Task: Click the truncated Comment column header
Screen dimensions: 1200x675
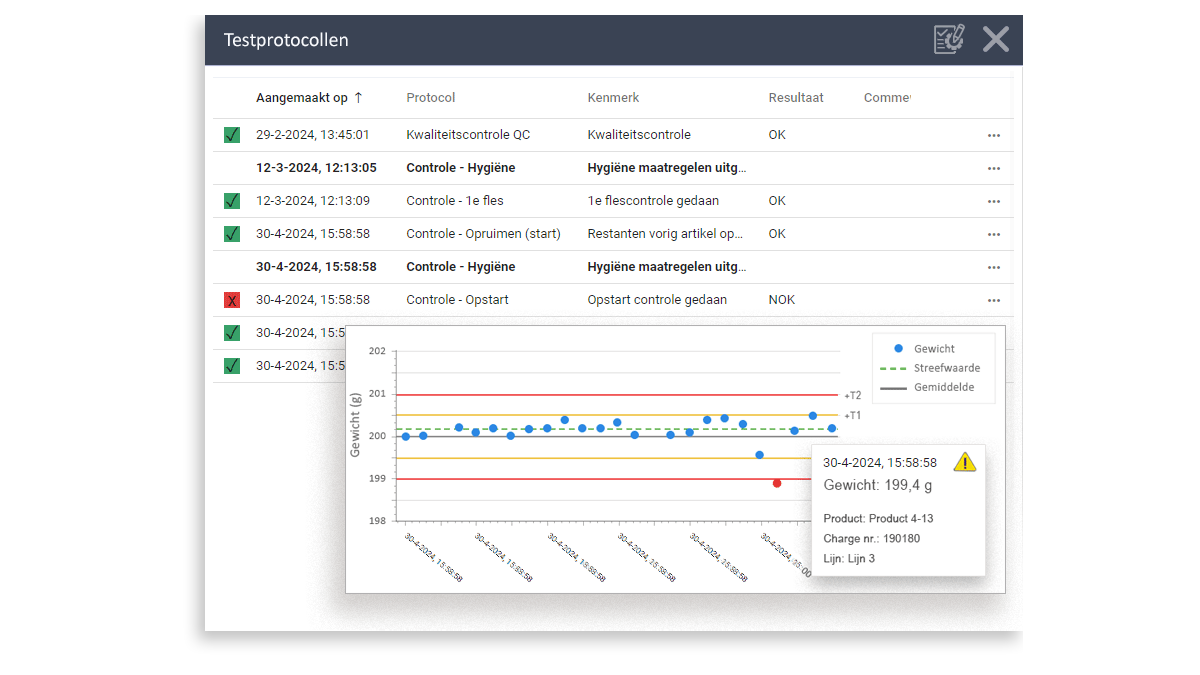Action: (887, 97)
